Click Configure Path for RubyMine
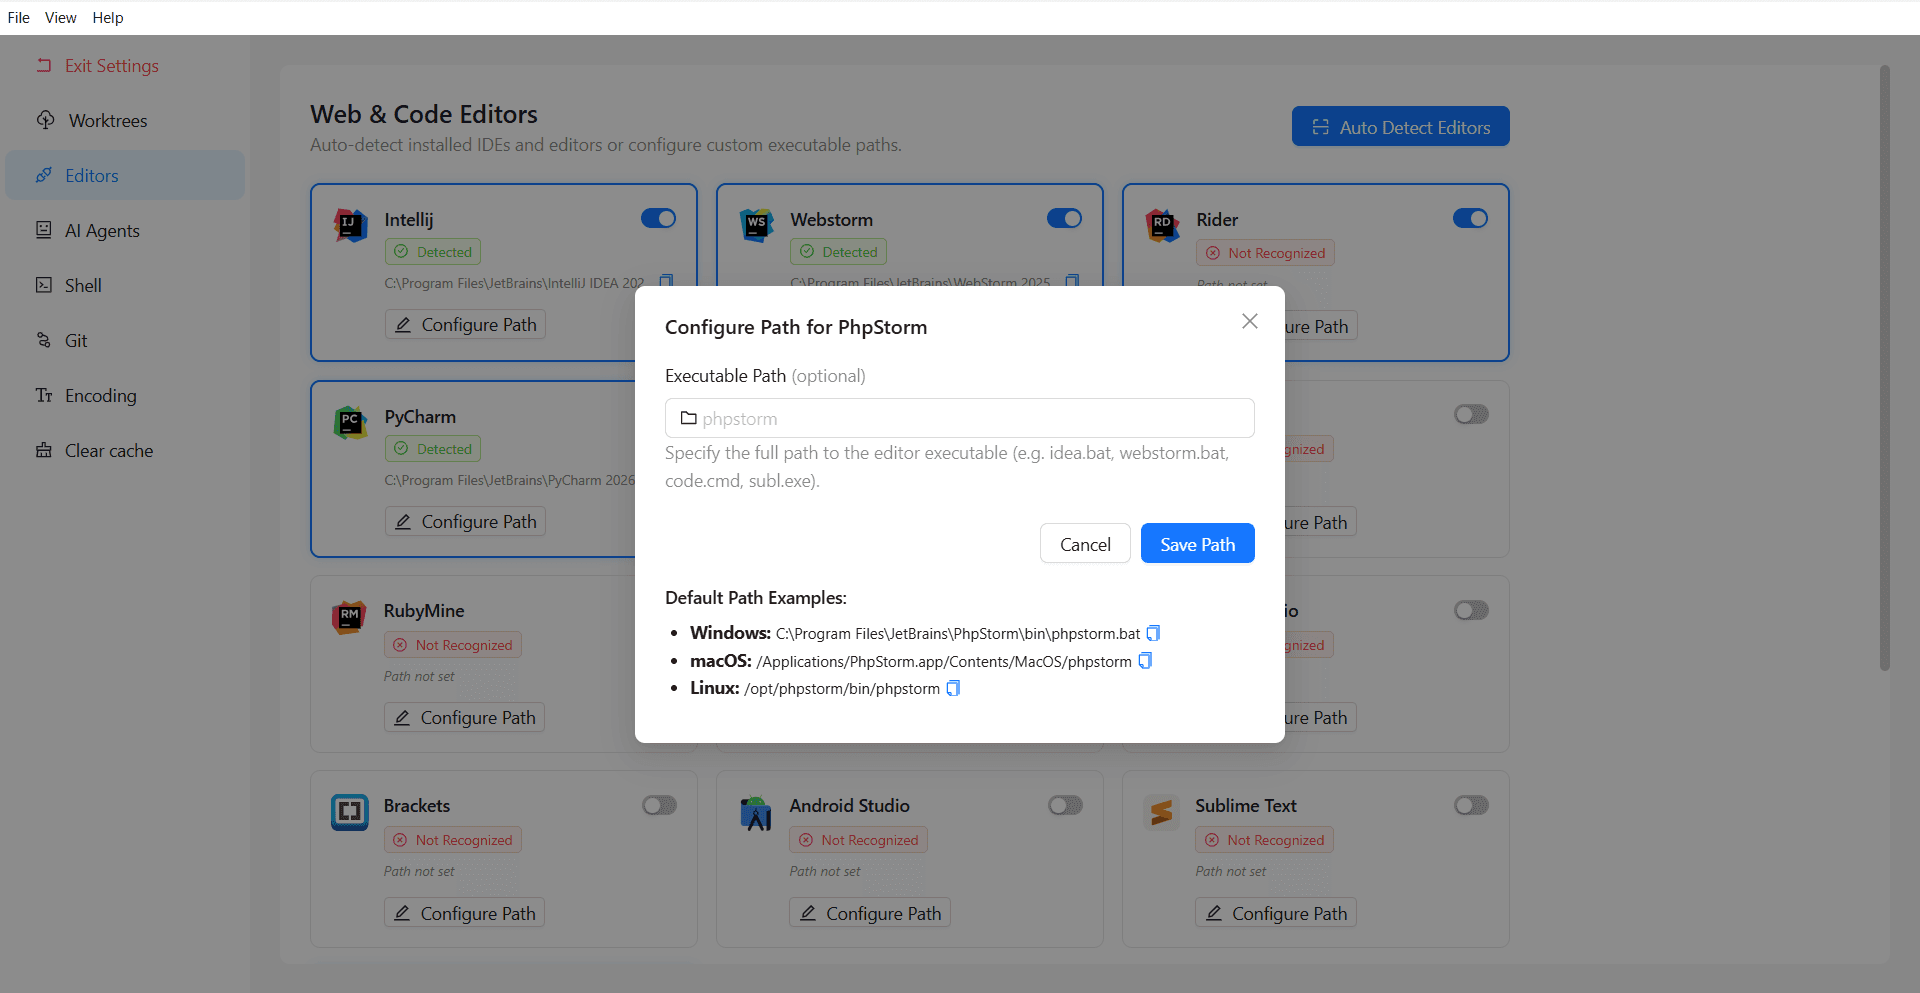This screenshot has height=993, width=1920. pos(464,718)
